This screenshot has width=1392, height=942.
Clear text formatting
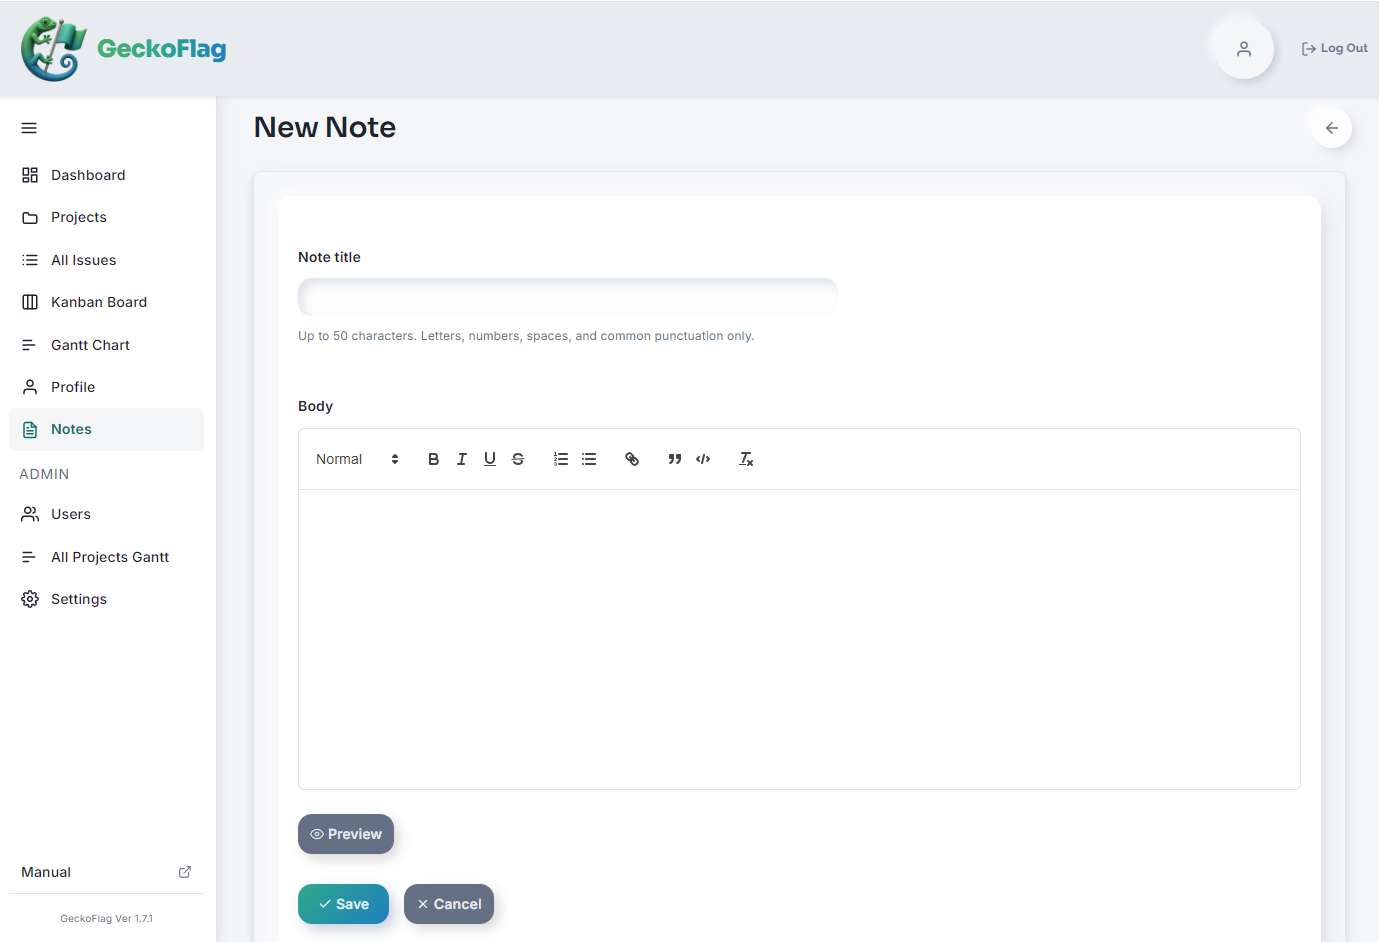tap(746, 459)
